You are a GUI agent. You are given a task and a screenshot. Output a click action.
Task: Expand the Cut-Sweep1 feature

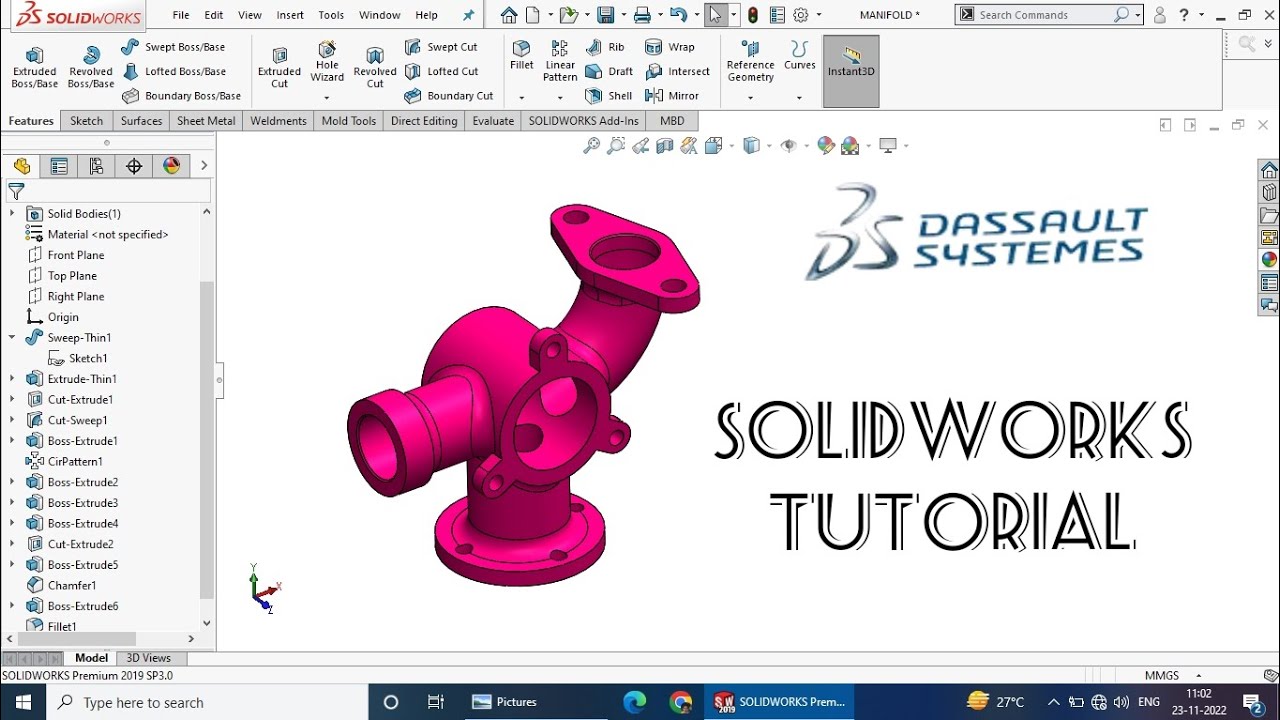coord(12,420)
